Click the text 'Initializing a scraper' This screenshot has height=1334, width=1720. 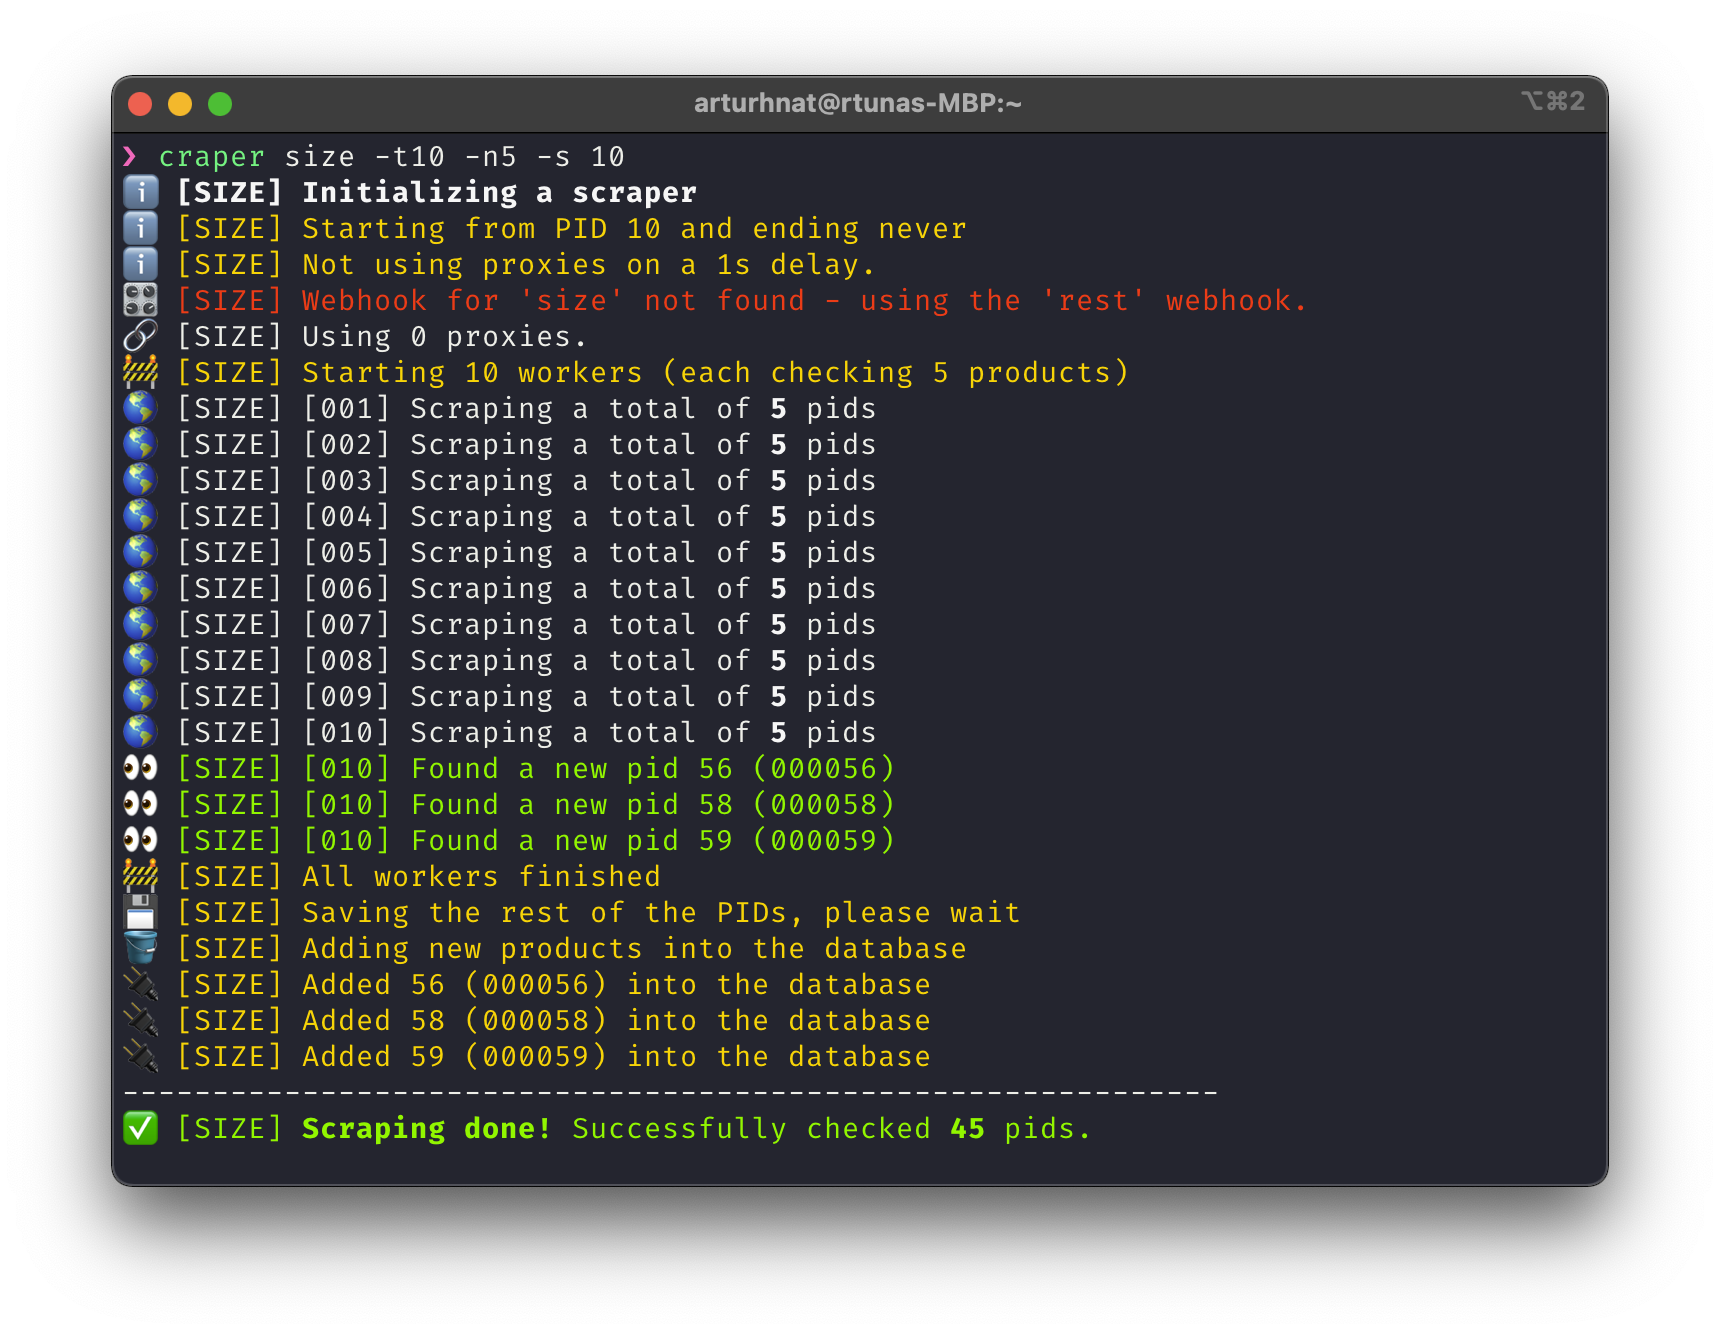(x=500, y=192)
